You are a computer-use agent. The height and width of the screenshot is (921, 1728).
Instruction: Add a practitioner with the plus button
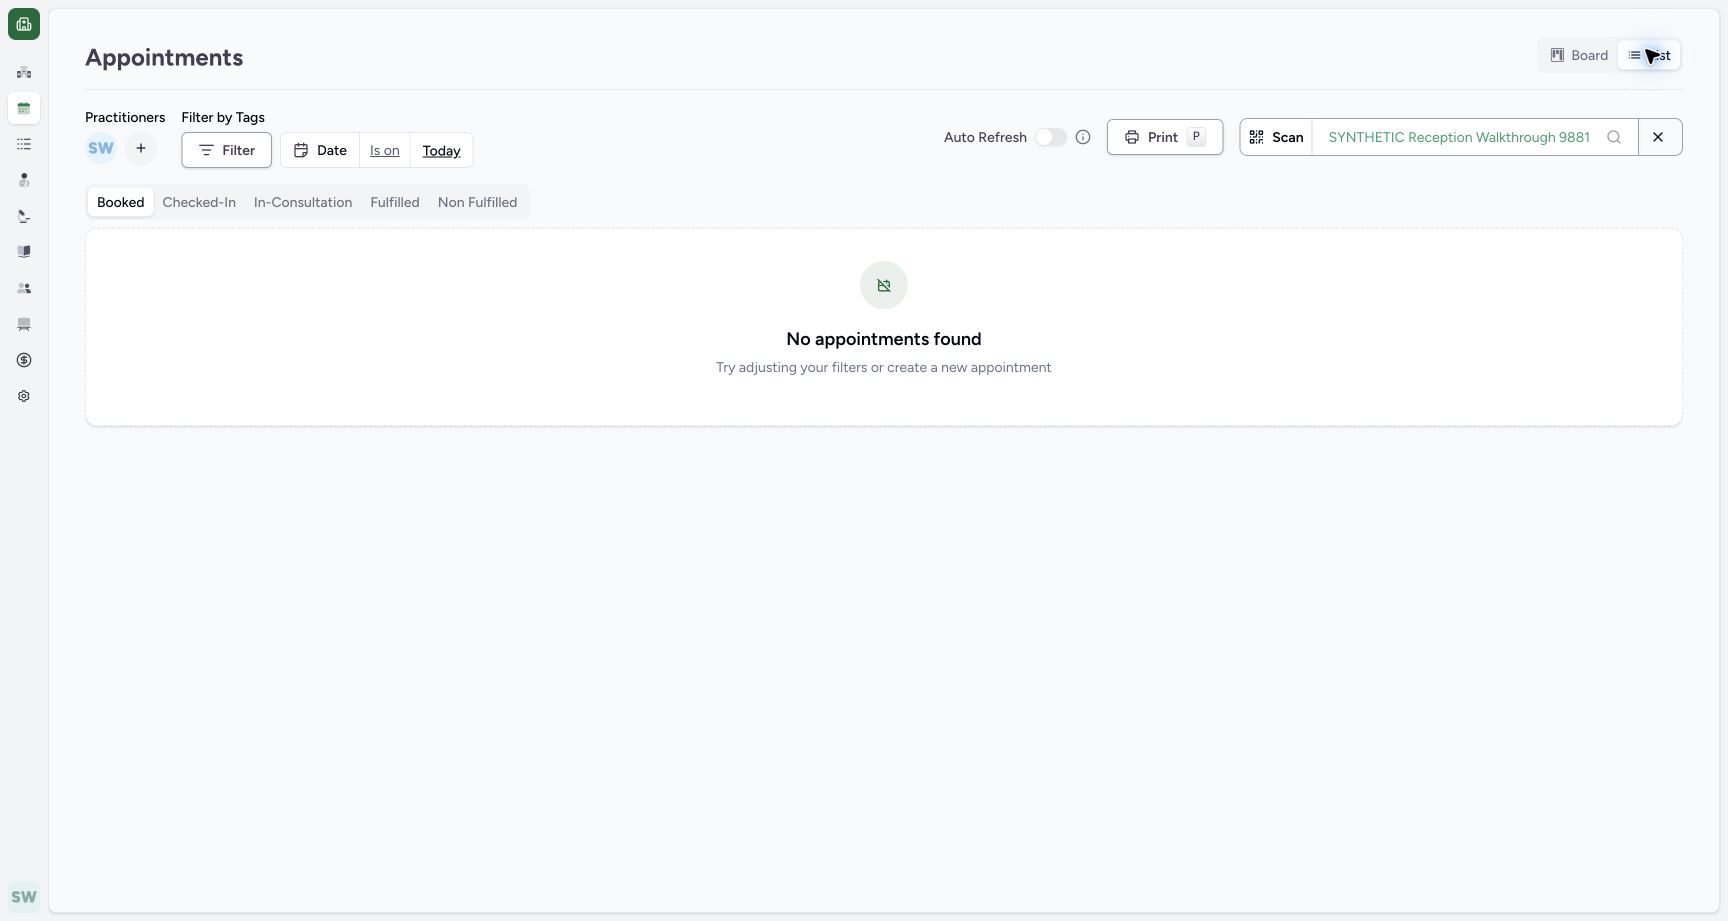[141, 148]
